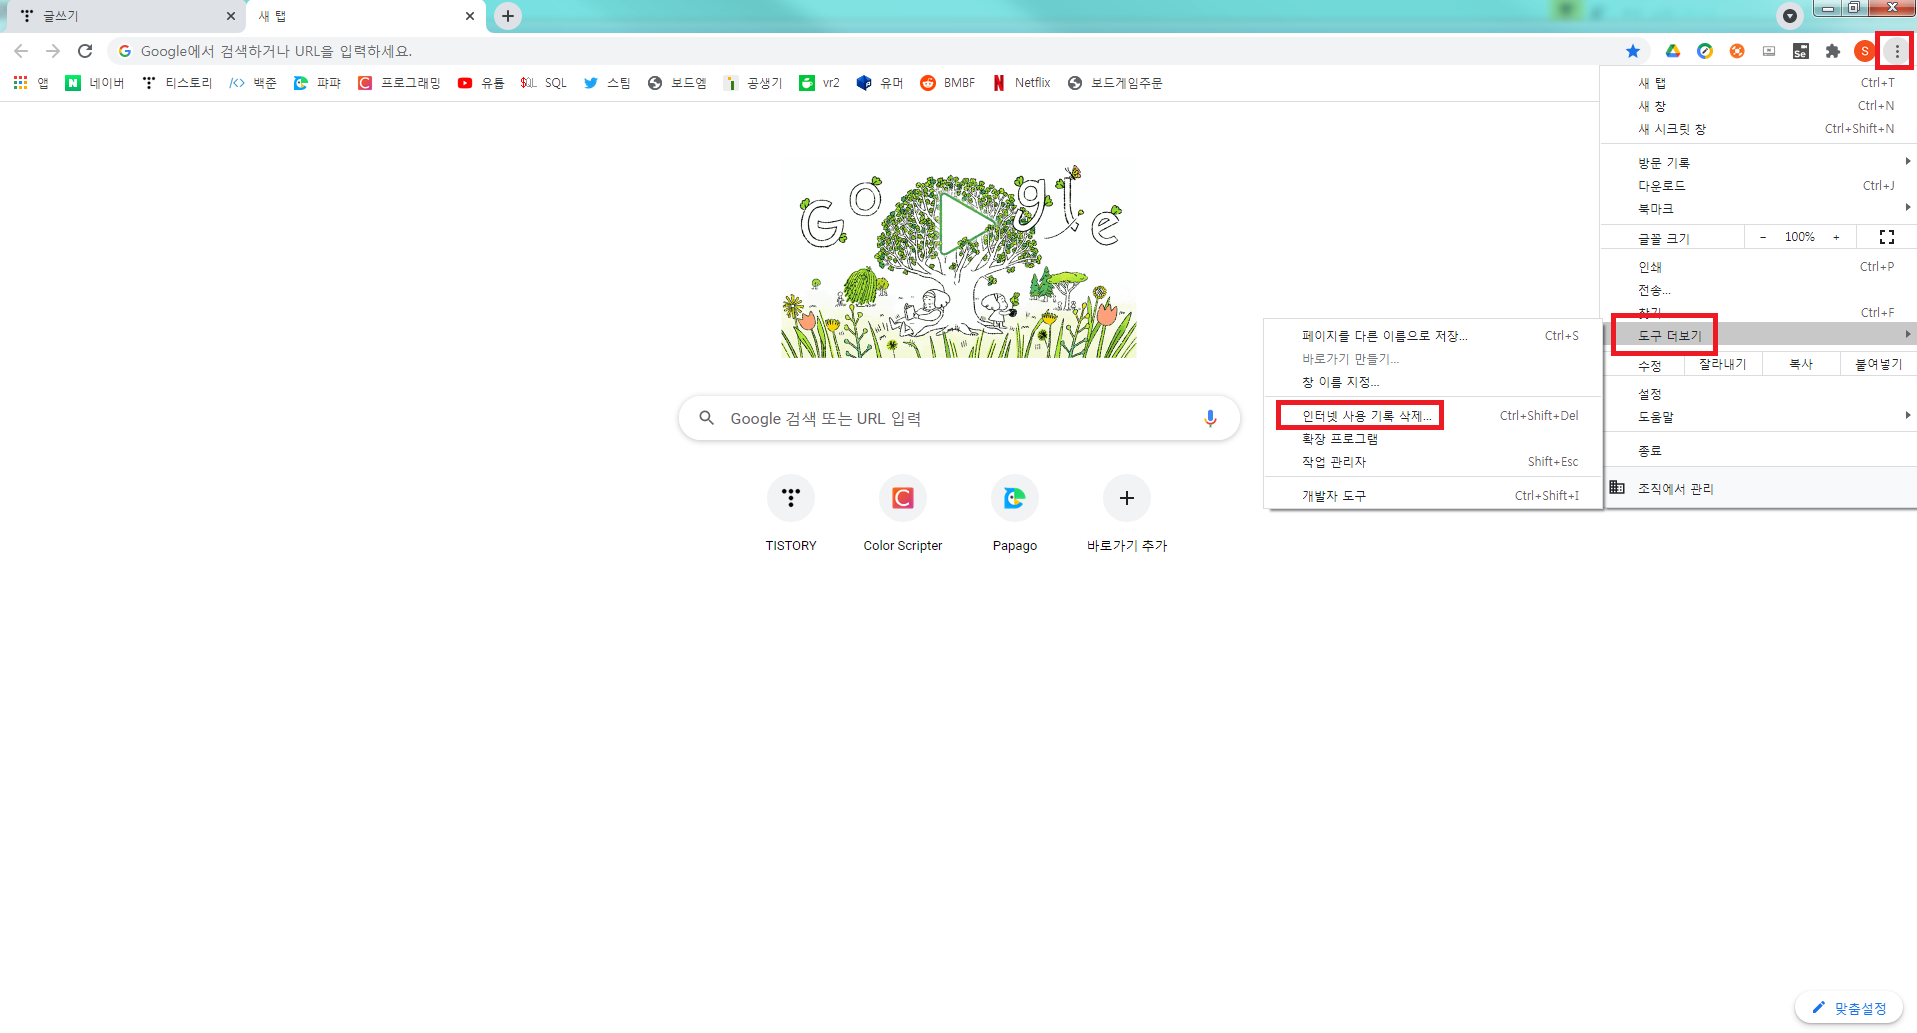Open the 공생기 bookmark
The width and height of the screenshot is (1917, 1033).
[x=754, y=83]
